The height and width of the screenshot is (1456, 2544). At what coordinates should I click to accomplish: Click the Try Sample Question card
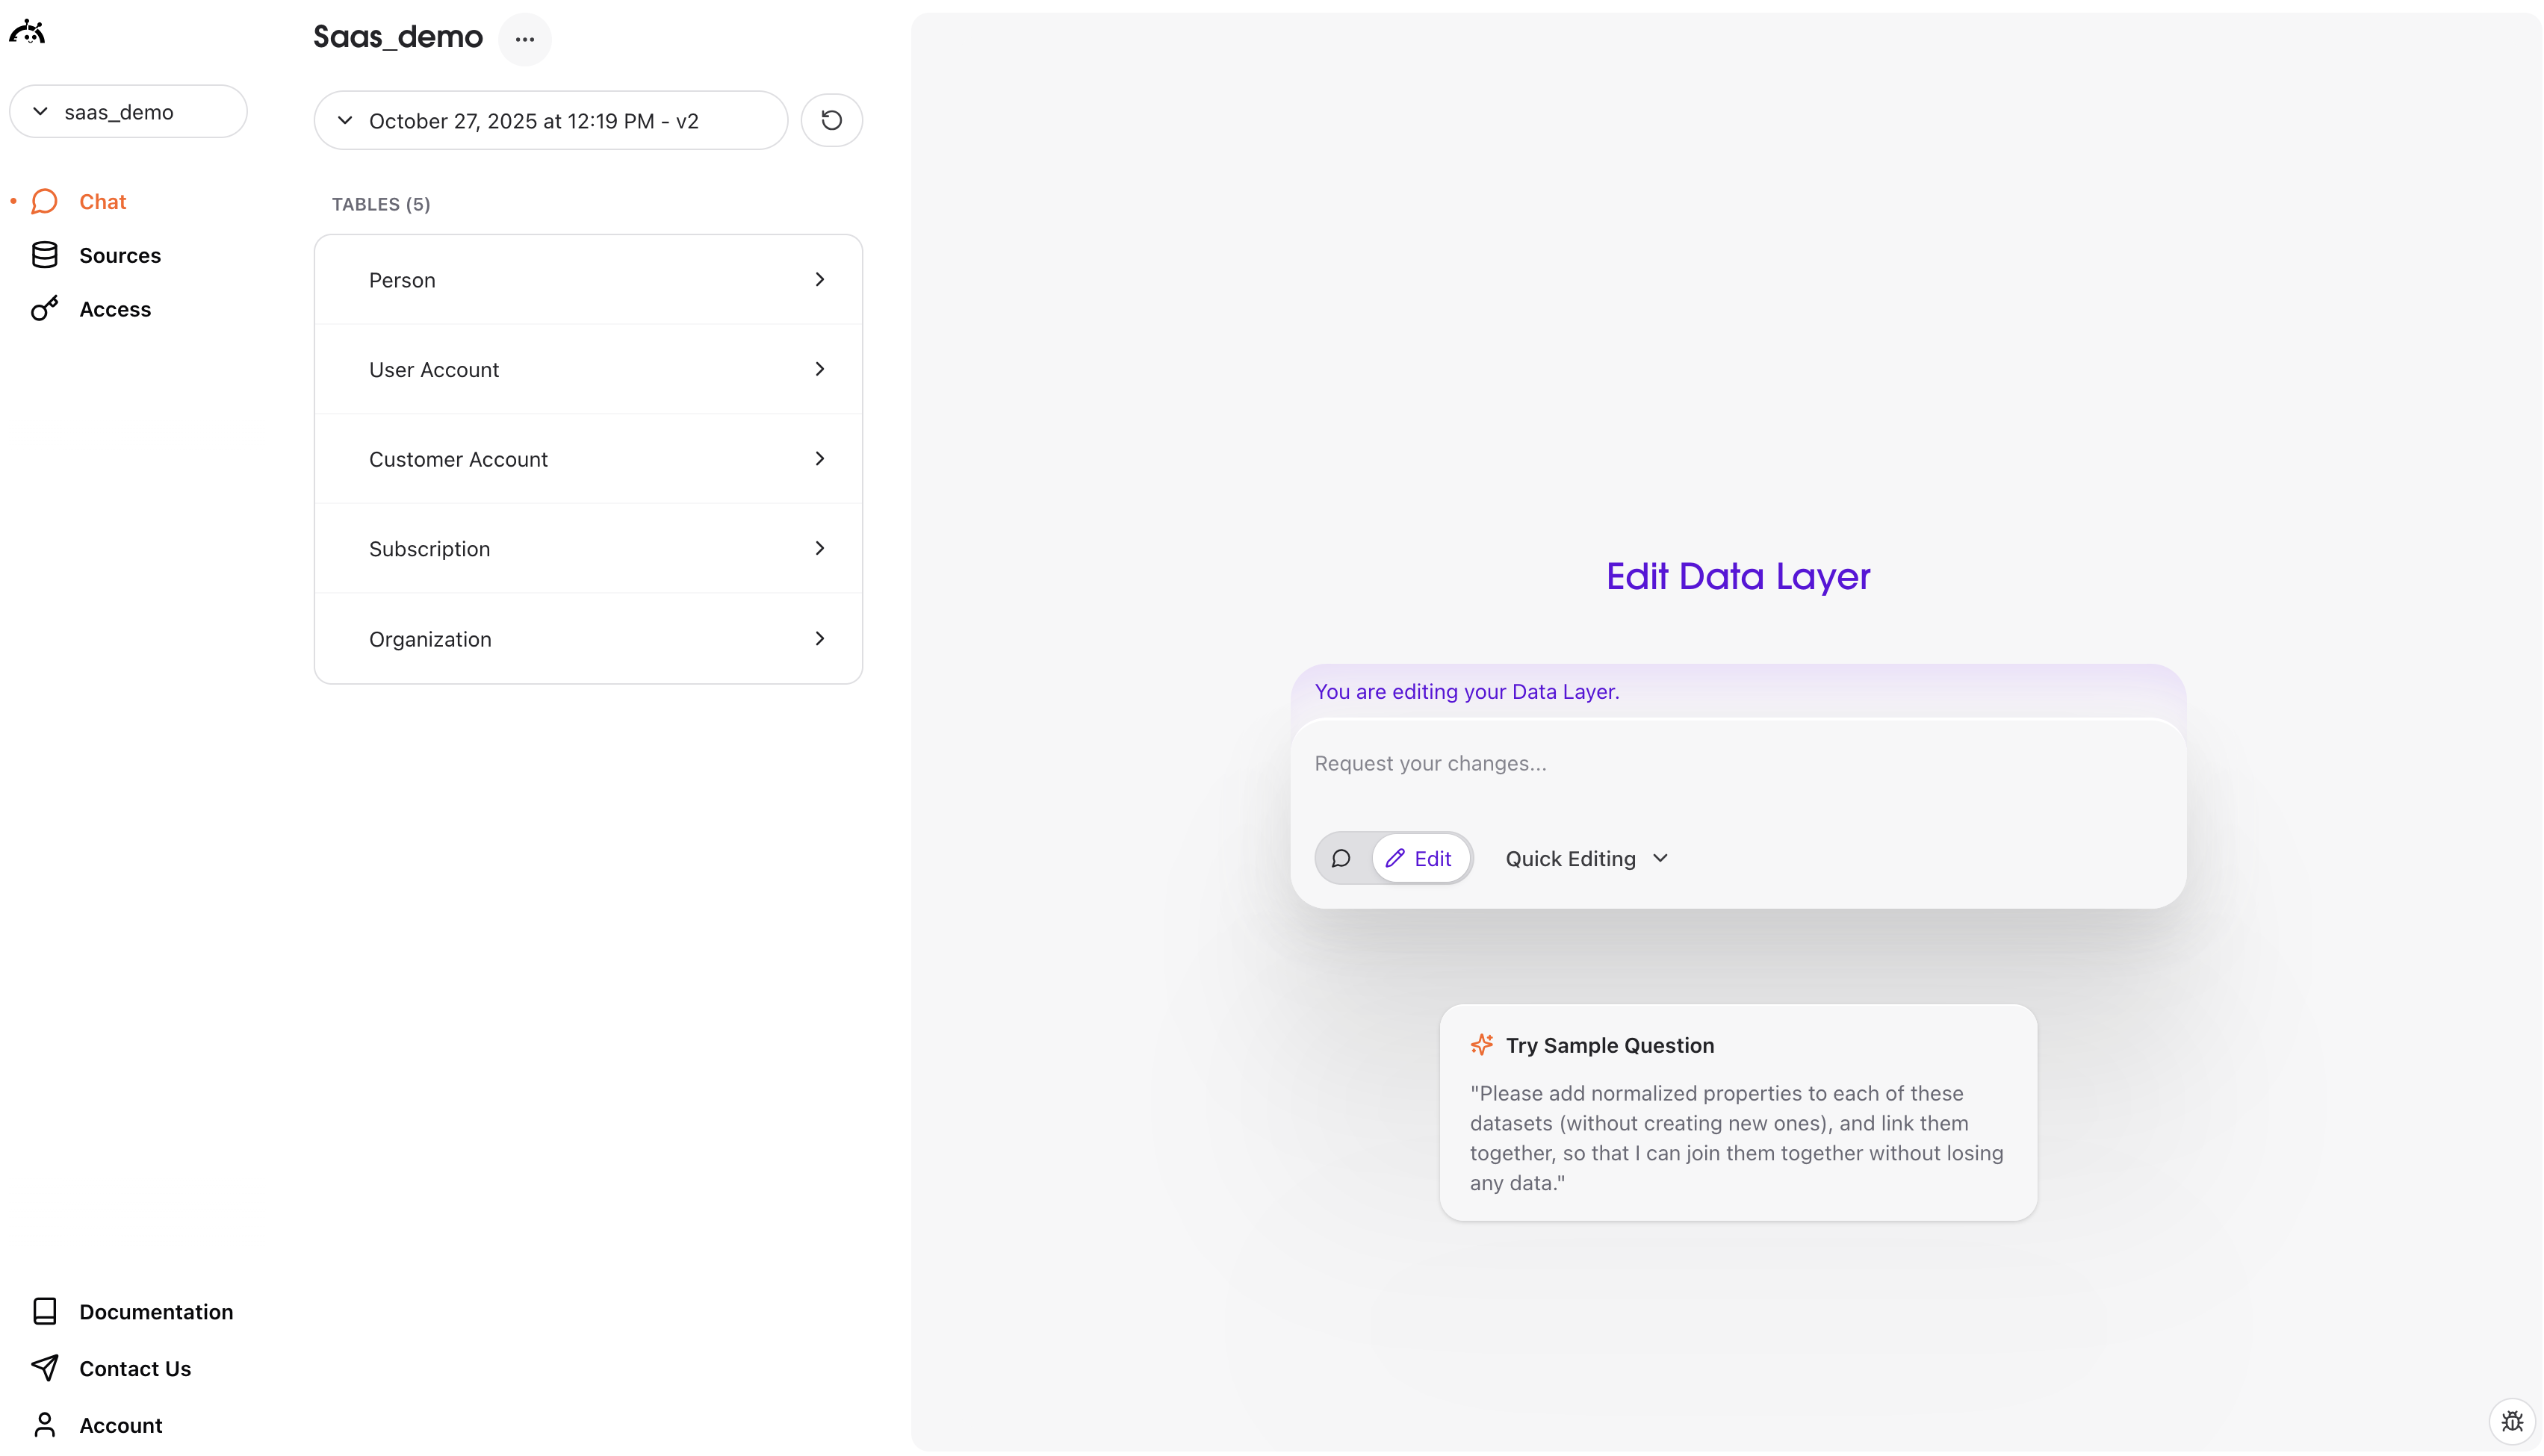(x=1737, y=1112)
